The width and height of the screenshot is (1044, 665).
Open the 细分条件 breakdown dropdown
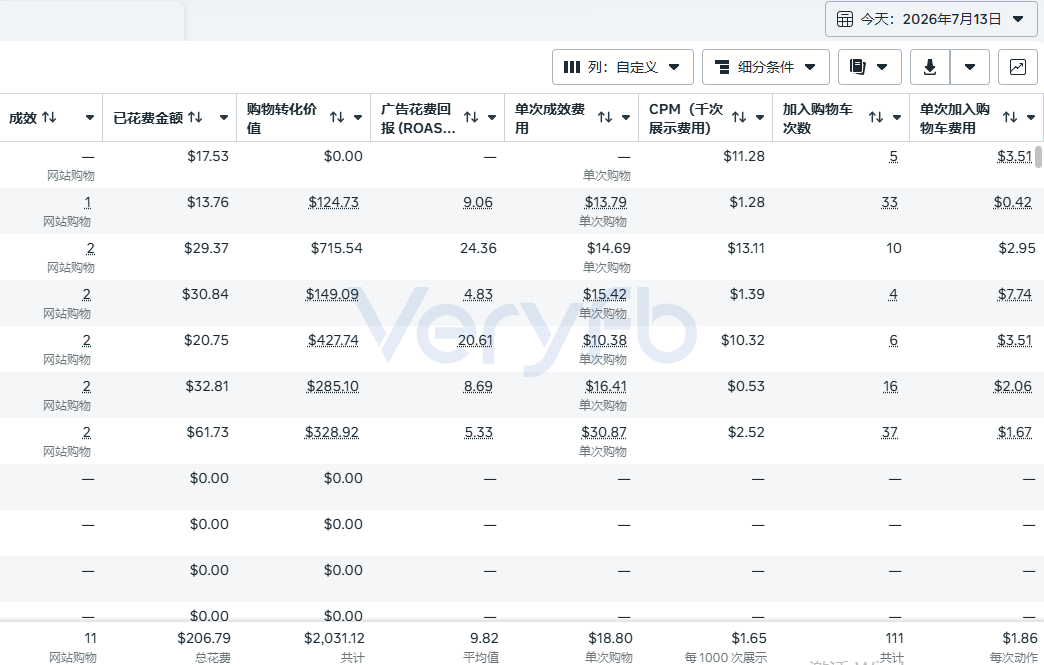pyautogui.click(x=766, y=67)
